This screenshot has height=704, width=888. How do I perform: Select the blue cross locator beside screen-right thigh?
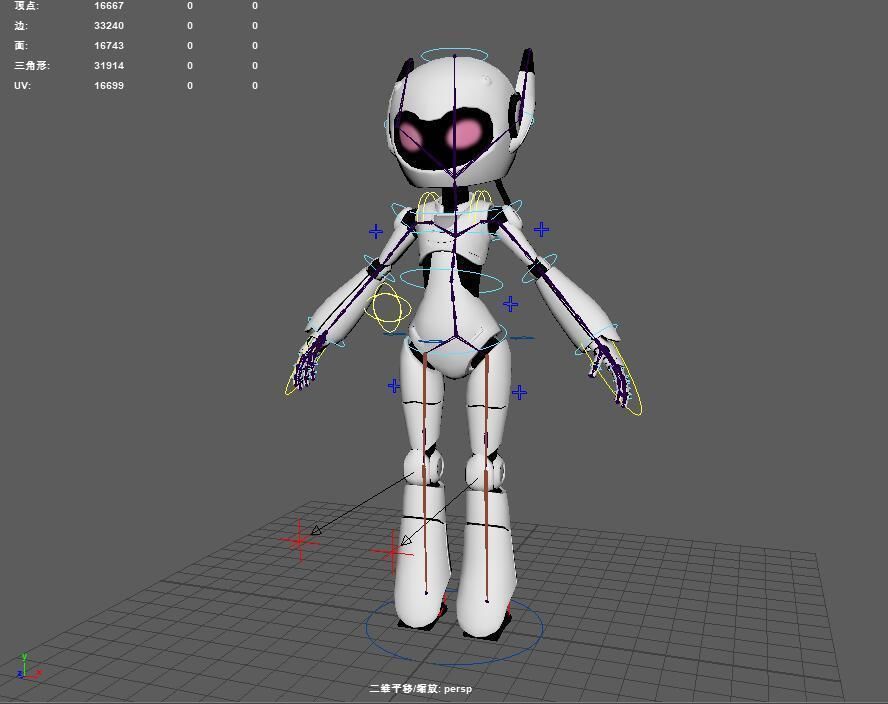coord(519,392)
